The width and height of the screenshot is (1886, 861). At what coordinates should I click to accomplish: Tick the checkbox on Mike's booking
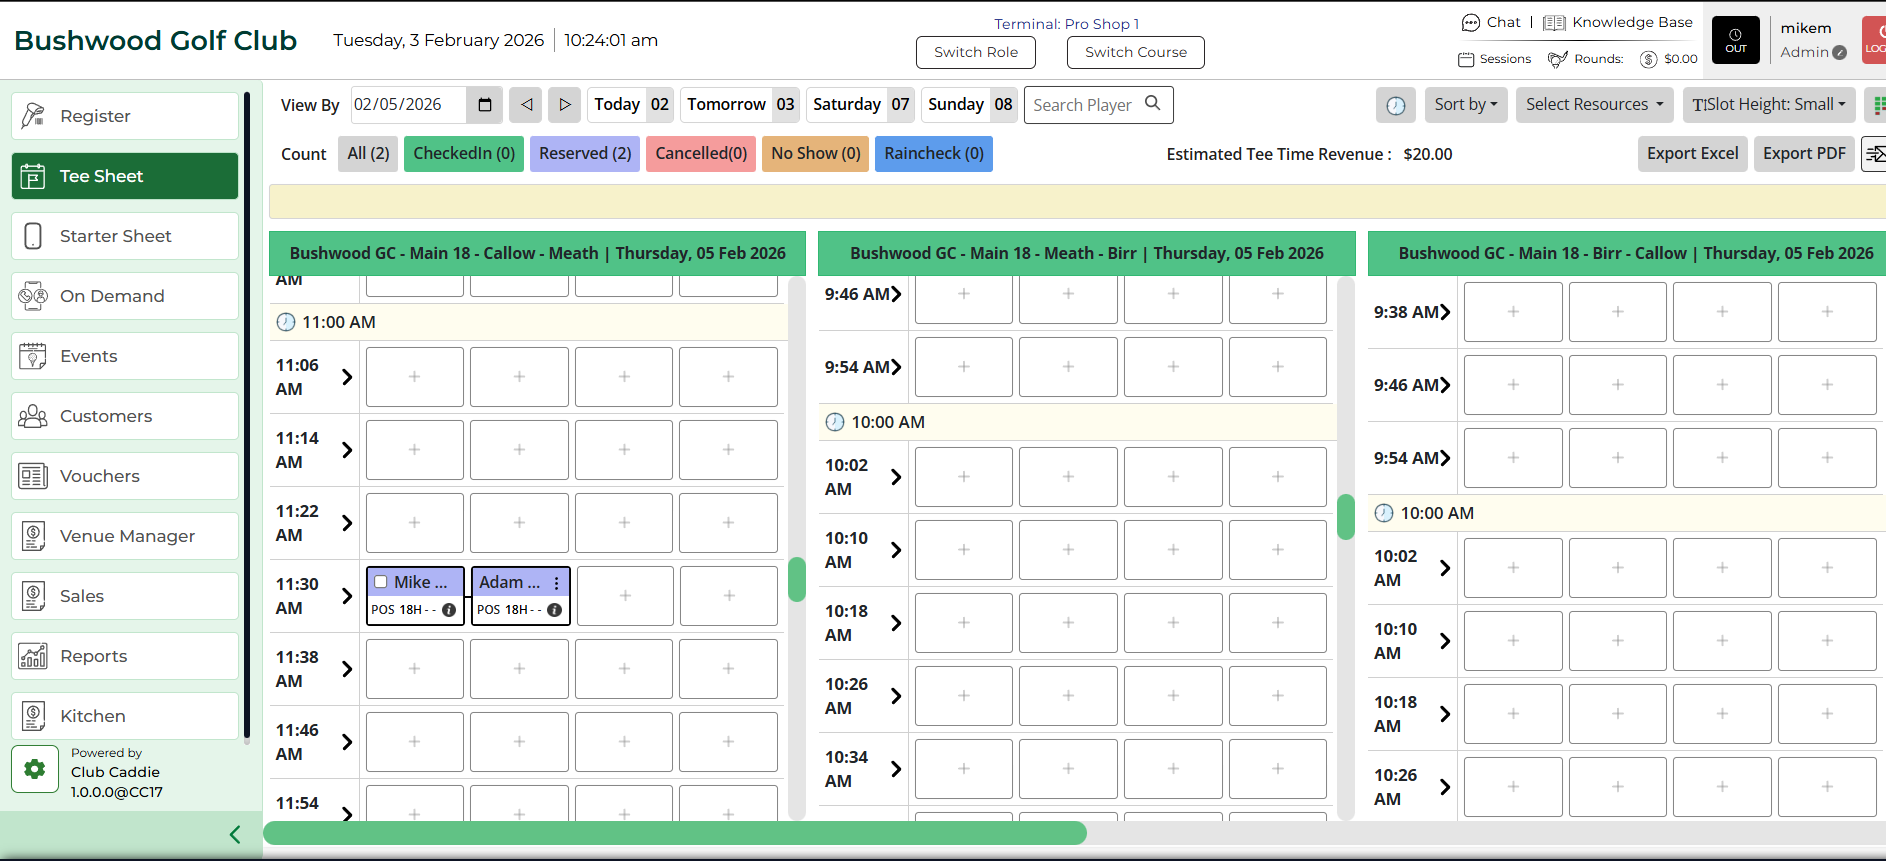pos(381,582)
